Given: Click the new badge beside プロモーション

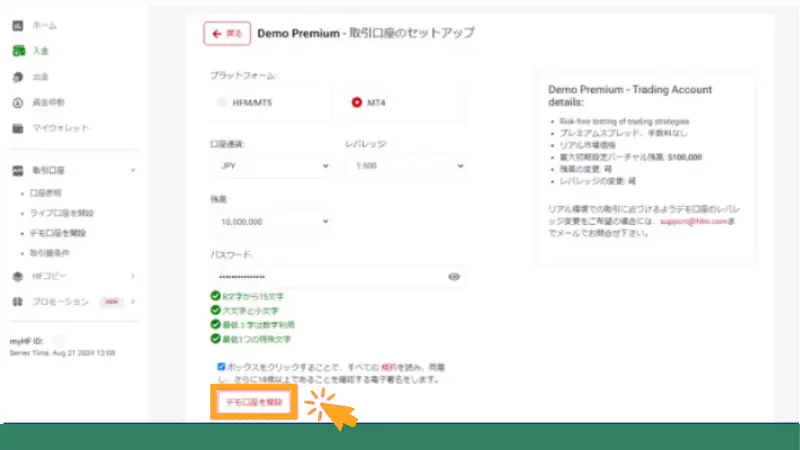Looking at the screenshot, I should pyautogui.click(x=111, y=302).
